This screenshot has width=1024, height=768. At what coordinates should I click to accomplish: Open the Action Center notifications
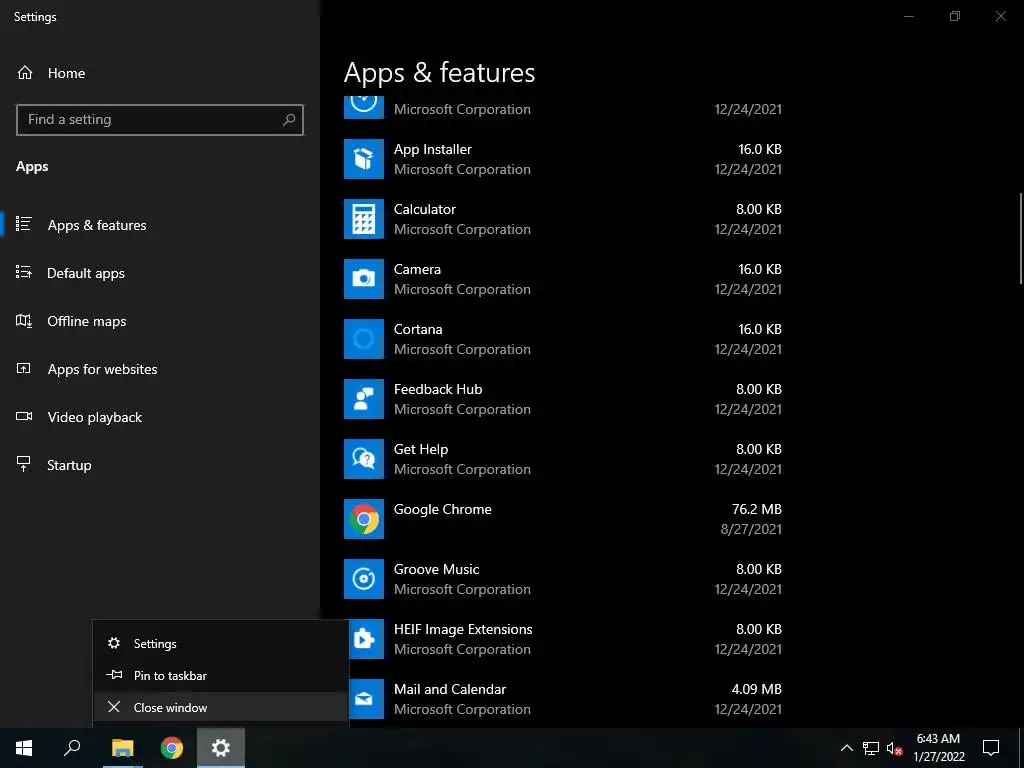pos(991,748)
